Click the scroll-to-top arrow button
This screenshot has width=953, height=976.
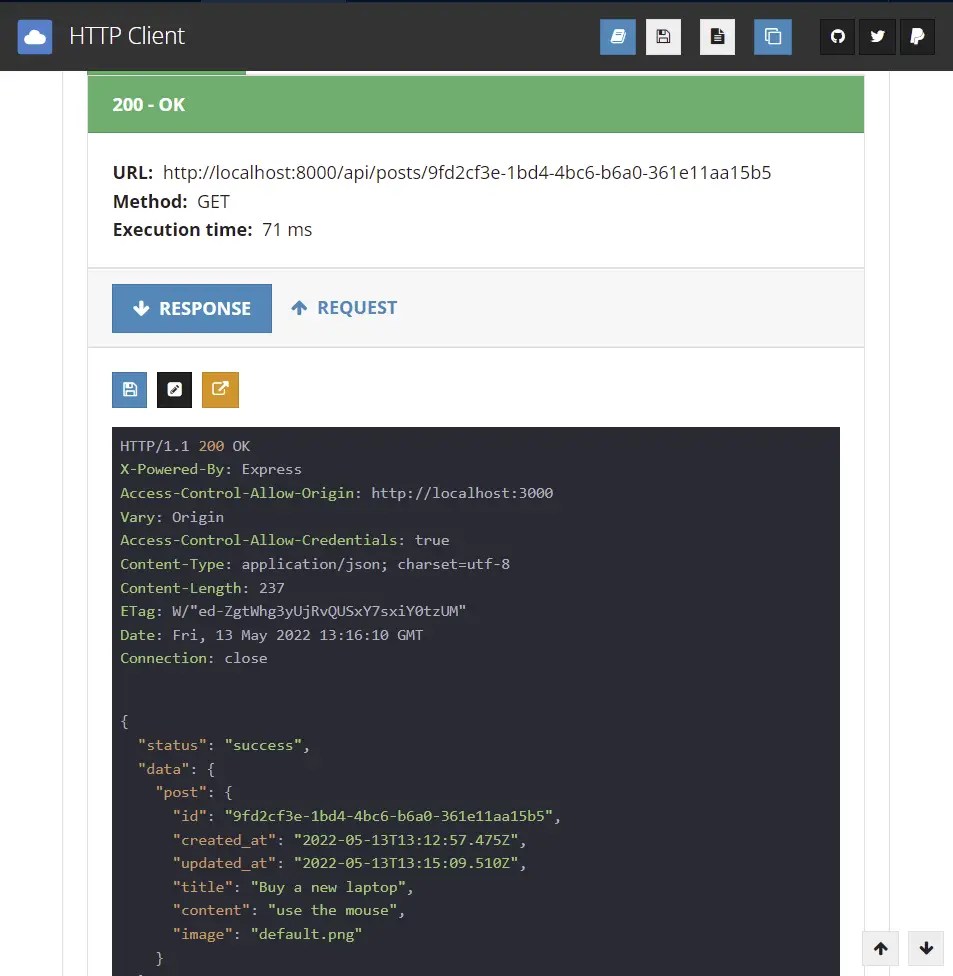[880, 948]
